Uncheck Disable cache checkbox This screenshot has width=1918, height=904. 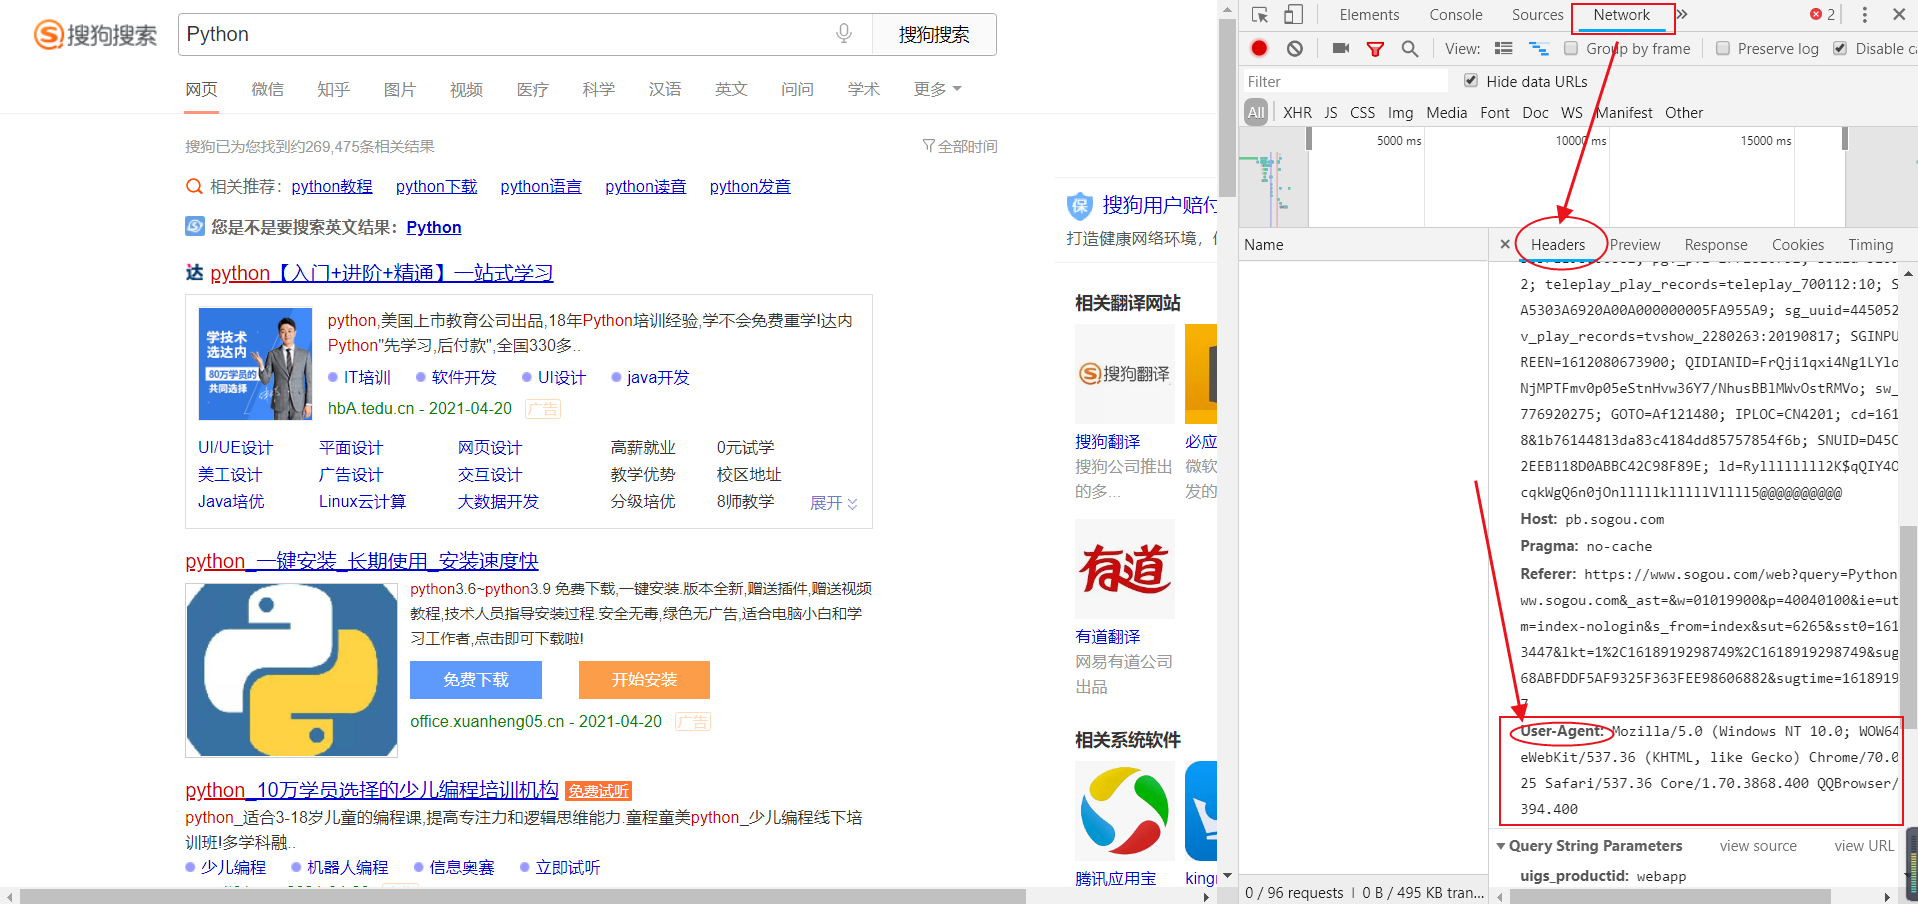click(x=1840, y=48)
